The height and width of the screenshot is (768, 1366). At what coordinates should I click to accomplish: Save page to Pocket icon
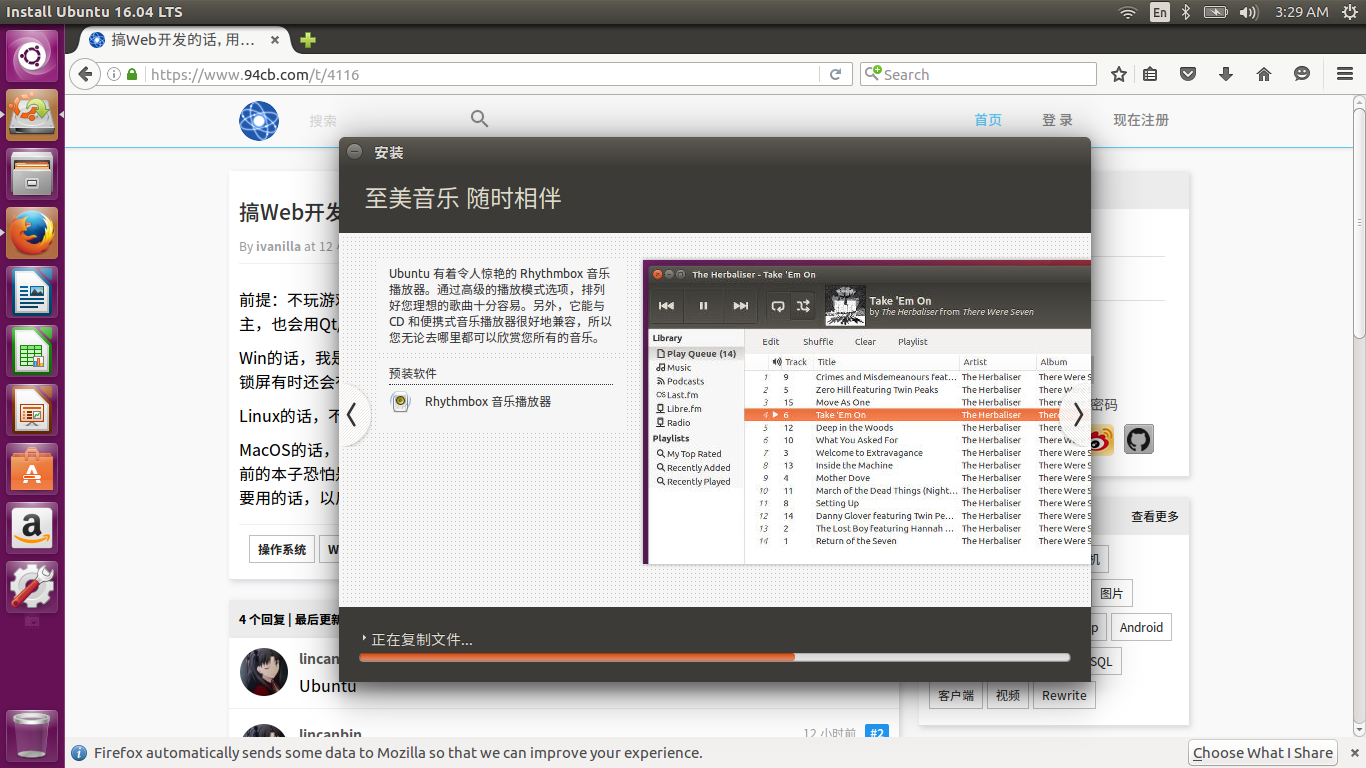[1188, 74]
